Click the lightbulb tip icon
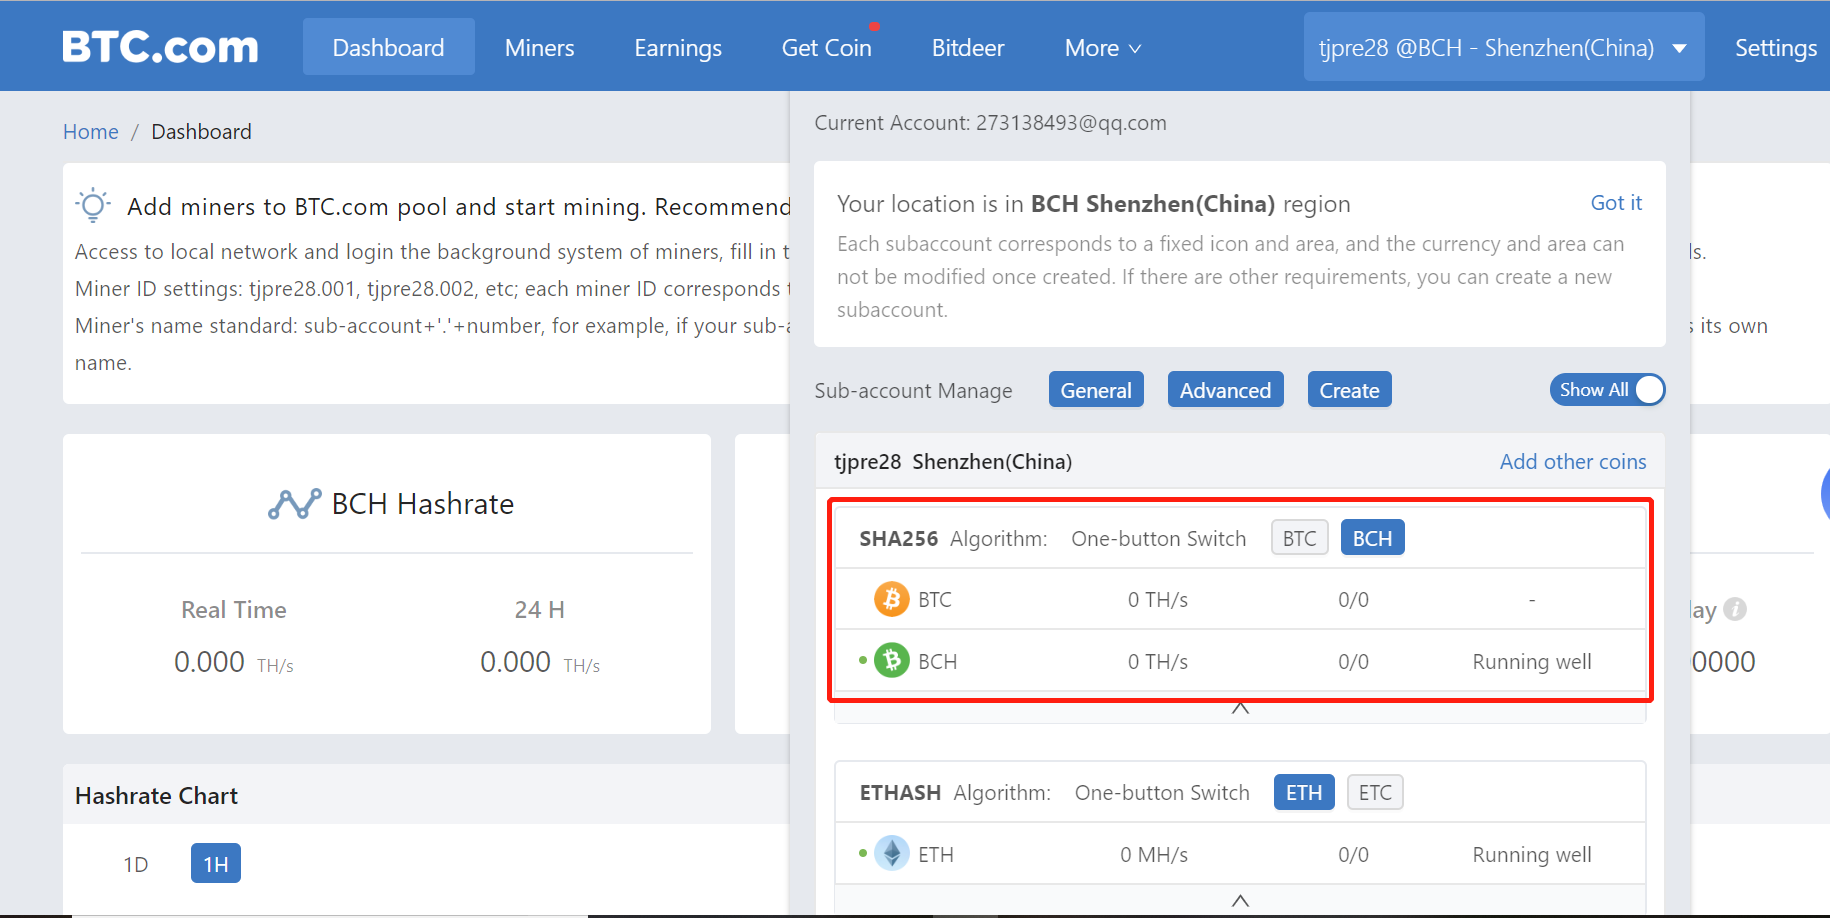 tap(93, 205)
